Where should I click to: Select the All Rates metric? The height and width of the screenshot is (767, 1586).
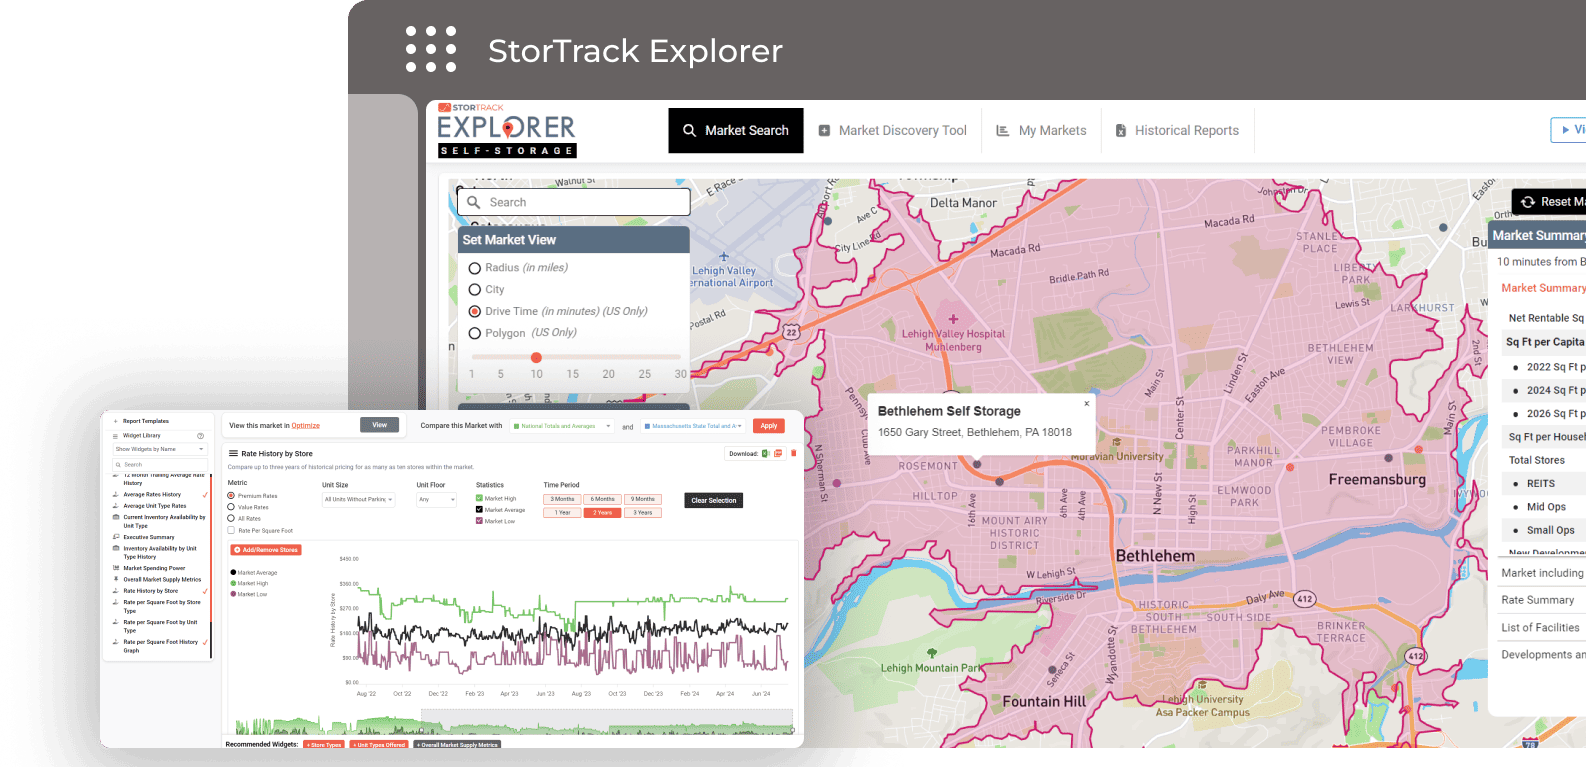[x=231, y=518]
